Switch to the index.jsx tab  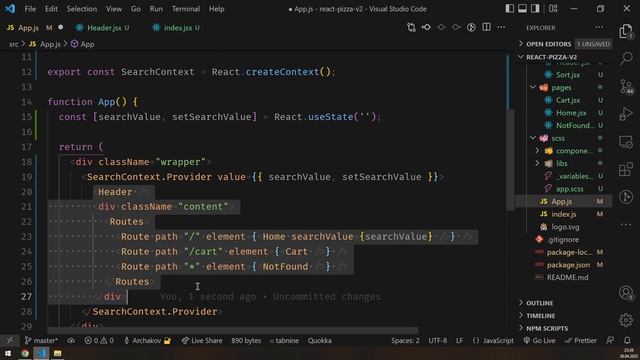[x=176, y=27]
